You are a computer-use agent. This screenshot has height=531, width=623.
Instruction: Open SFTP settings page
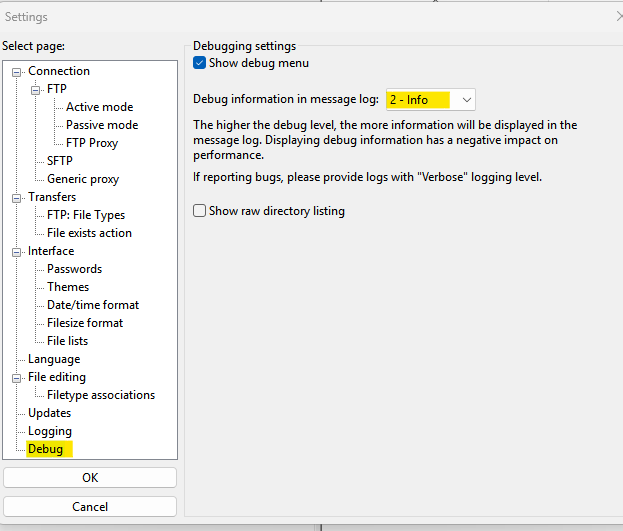click(x=60, y=161)
